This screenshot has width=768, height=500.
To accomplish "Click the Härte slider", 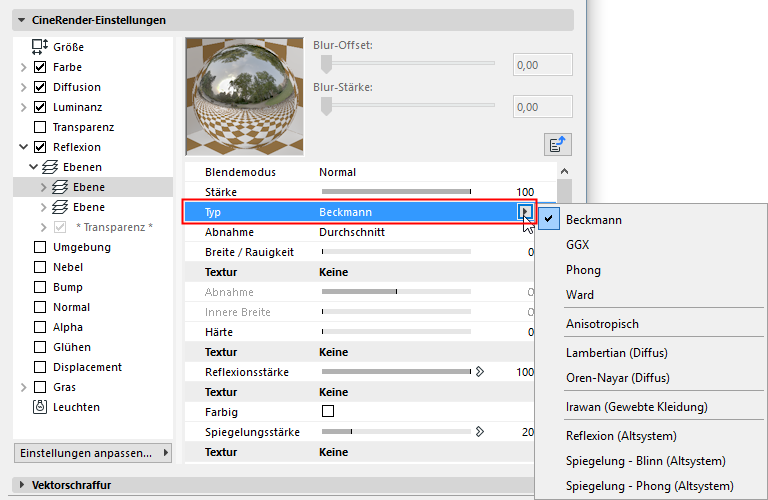I will click(396, 332).
